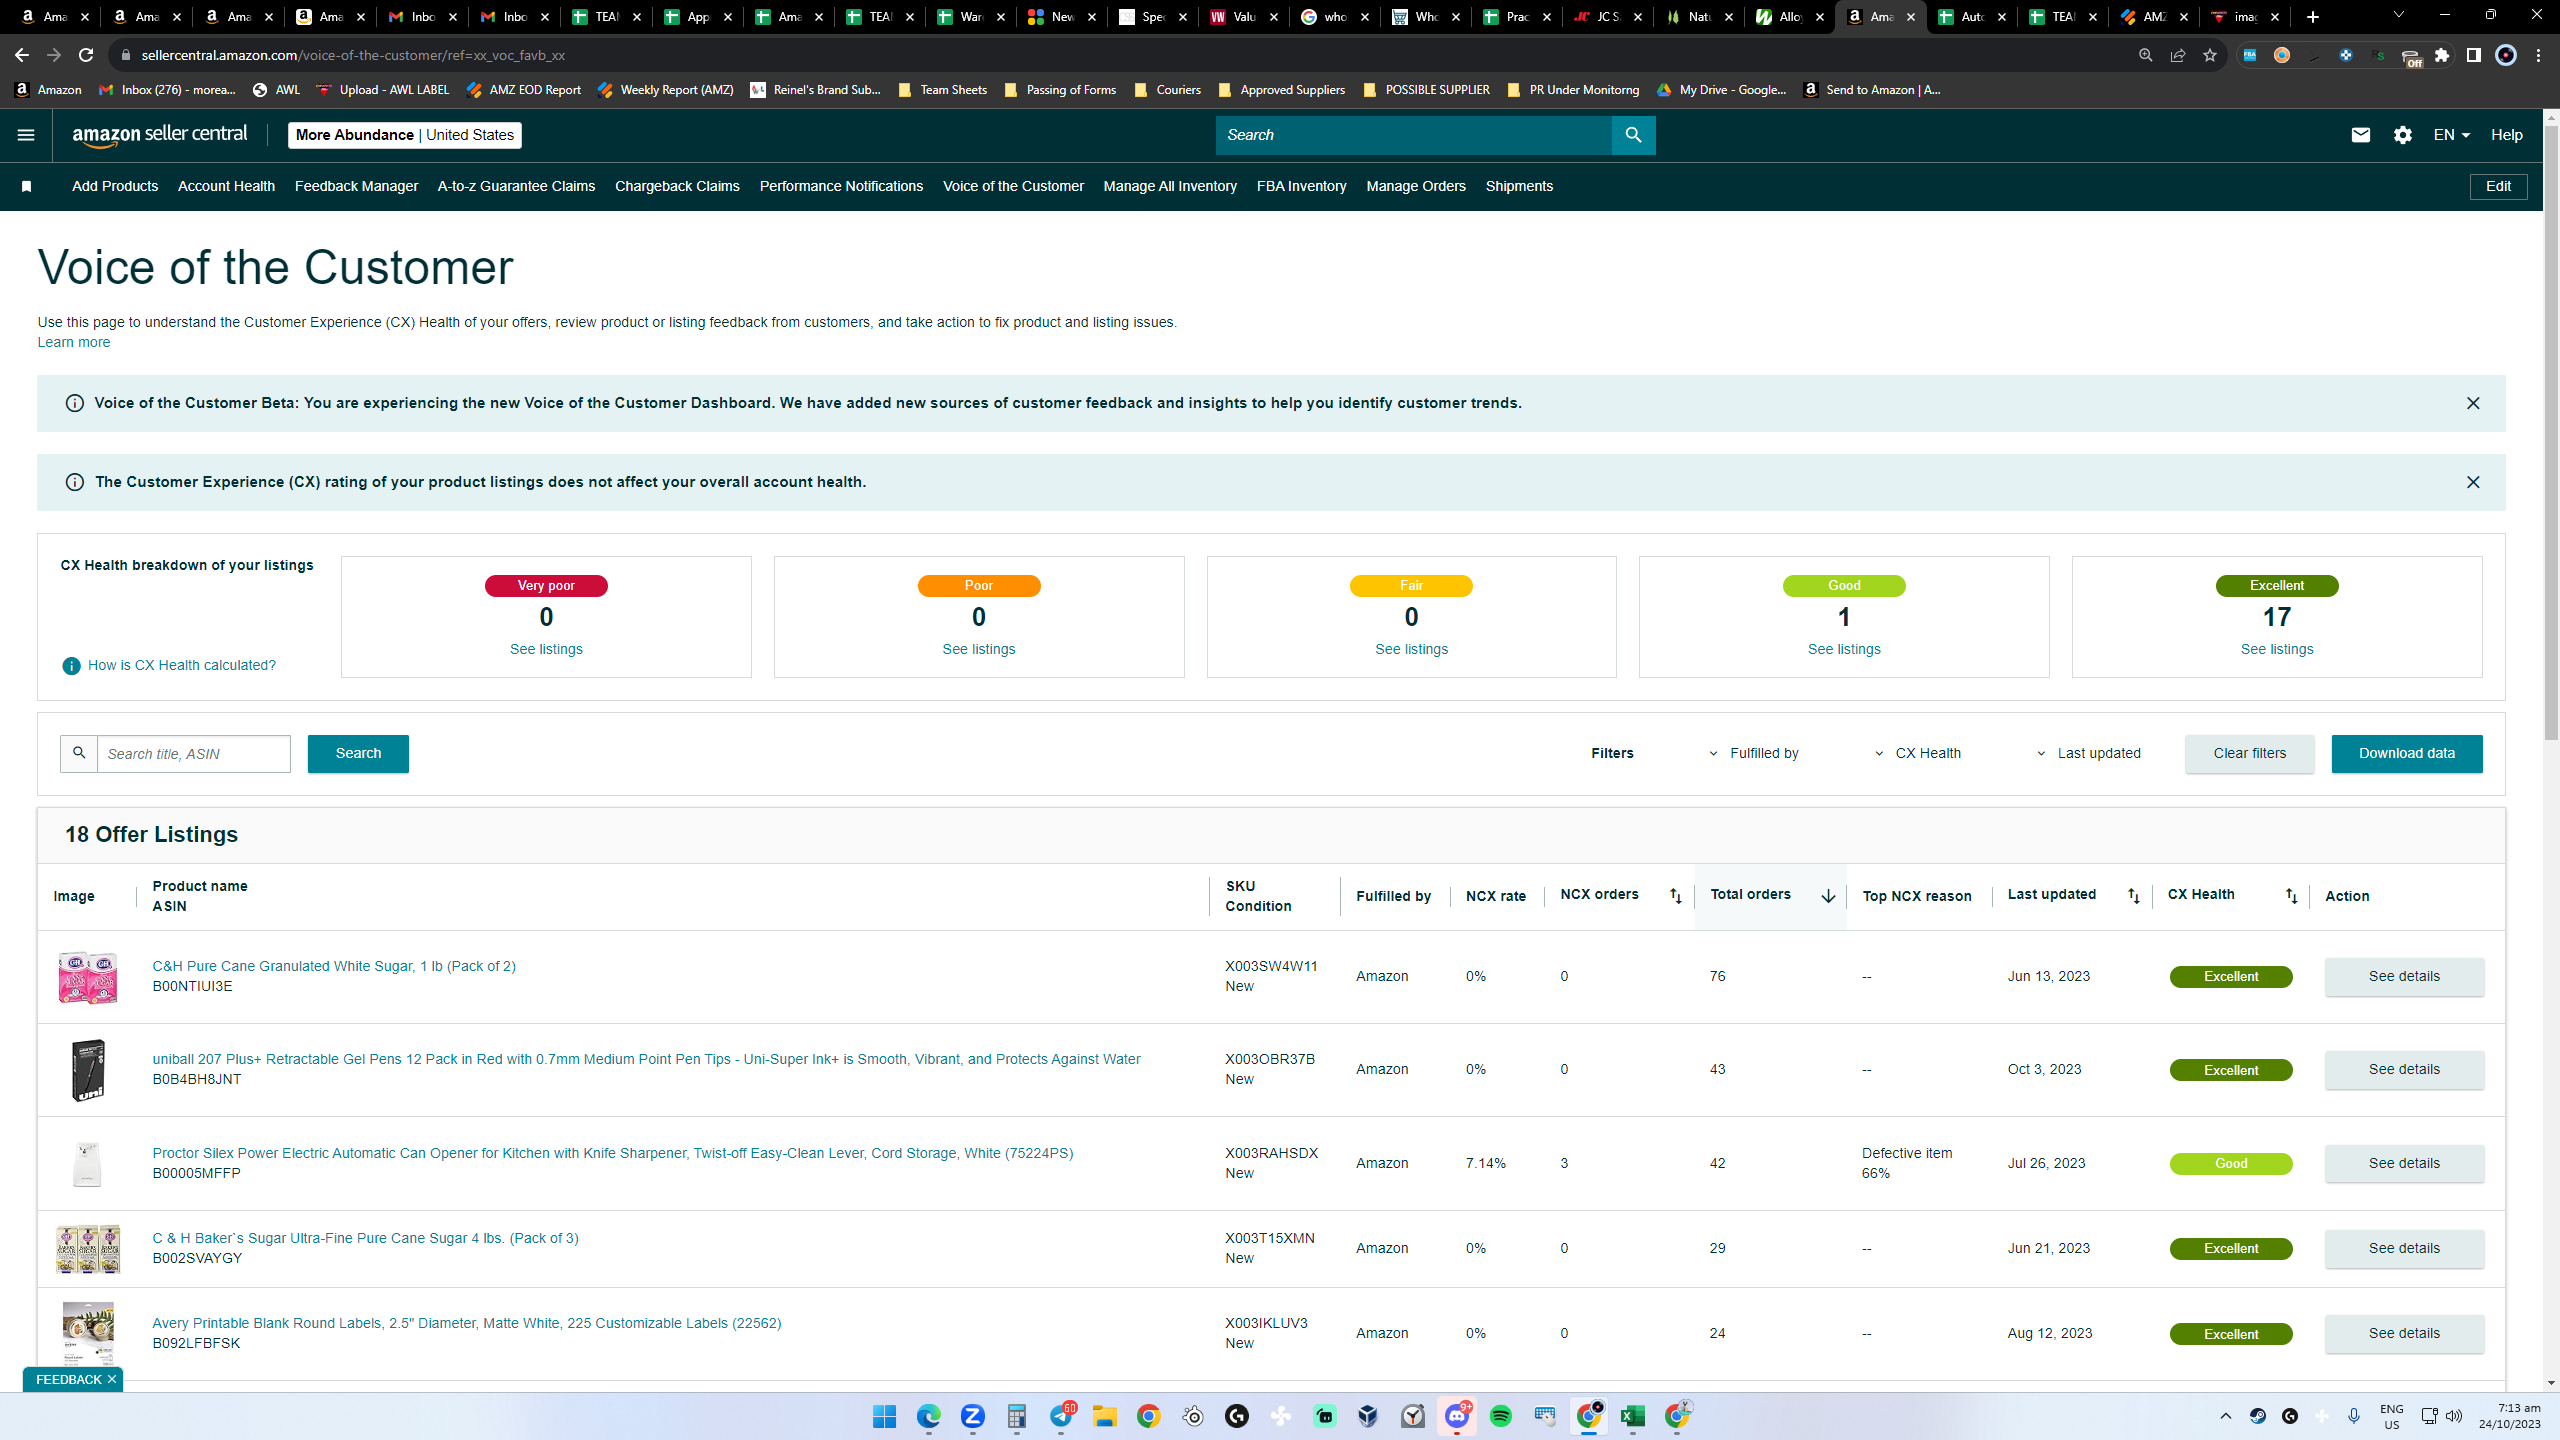Screen dimensions: 2560x1440
Task: Click the bookmark flag icon beside Add Products
Action: pyautogui.click(x=27, y=187)
